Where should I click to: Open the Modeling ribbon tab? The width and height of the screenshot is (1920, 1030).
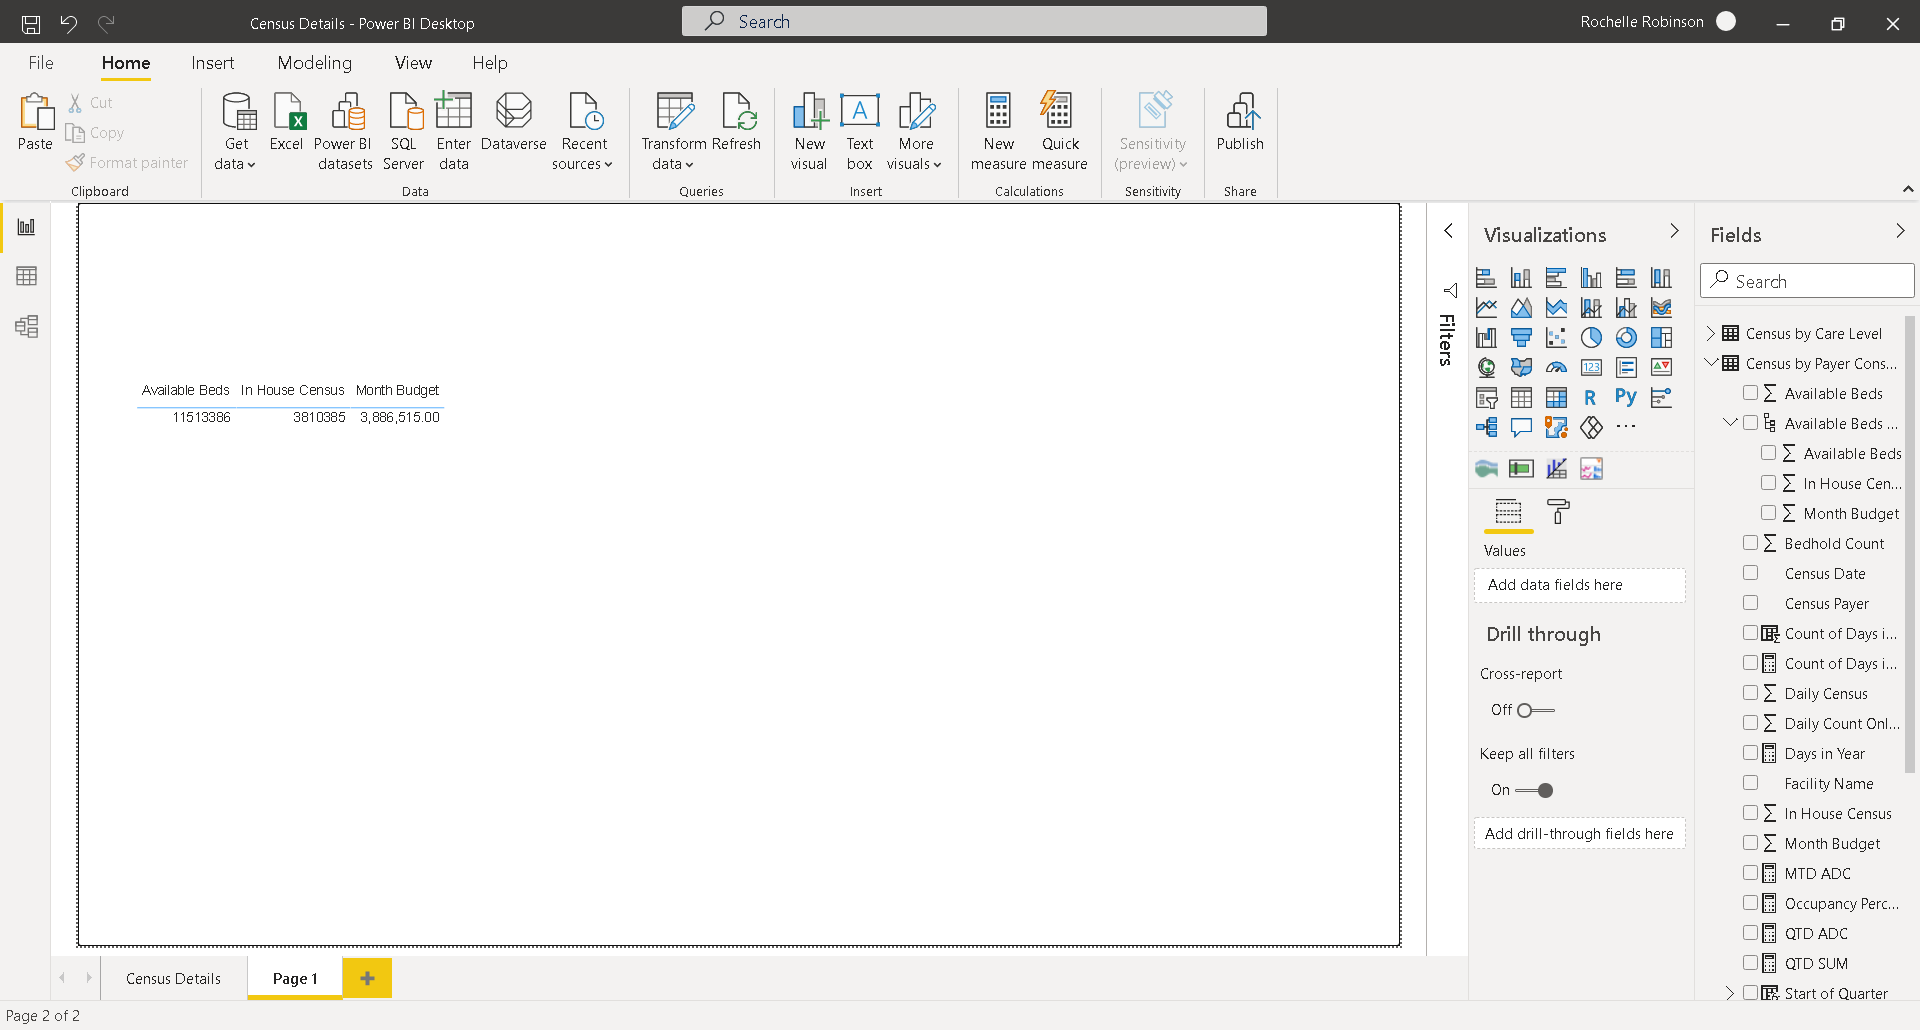[x=314, y=63]
